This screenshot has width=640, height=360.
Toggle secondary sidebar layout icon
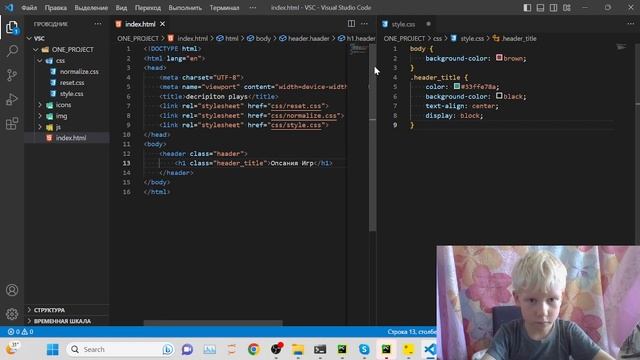pyautogui.click(x=553, y=8)
